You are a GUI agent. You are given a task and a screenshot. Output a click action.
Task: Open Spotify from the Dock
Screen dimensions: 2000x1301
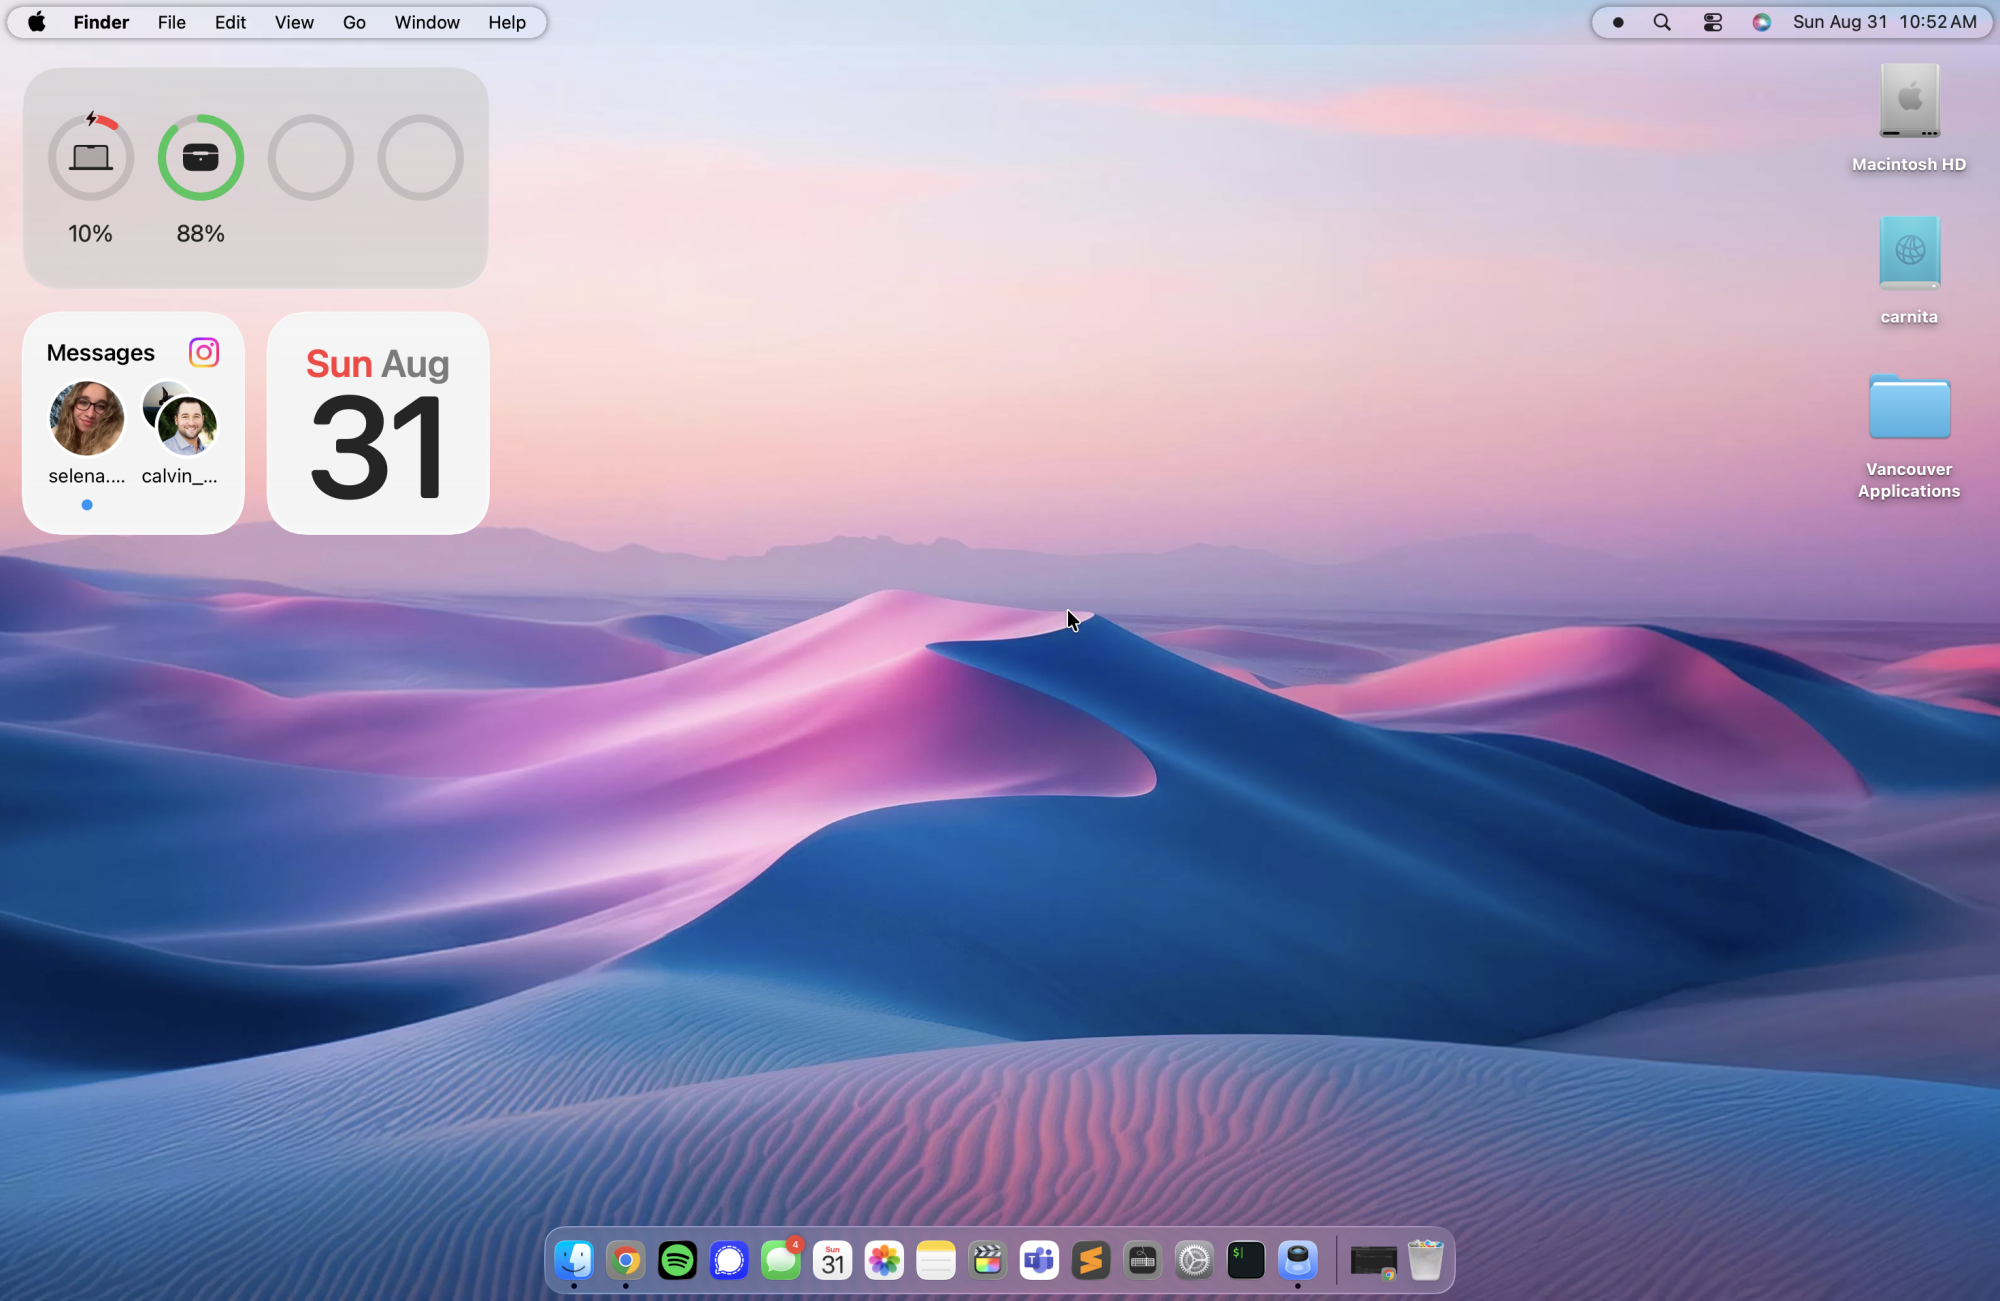[x=677, y=1260]
